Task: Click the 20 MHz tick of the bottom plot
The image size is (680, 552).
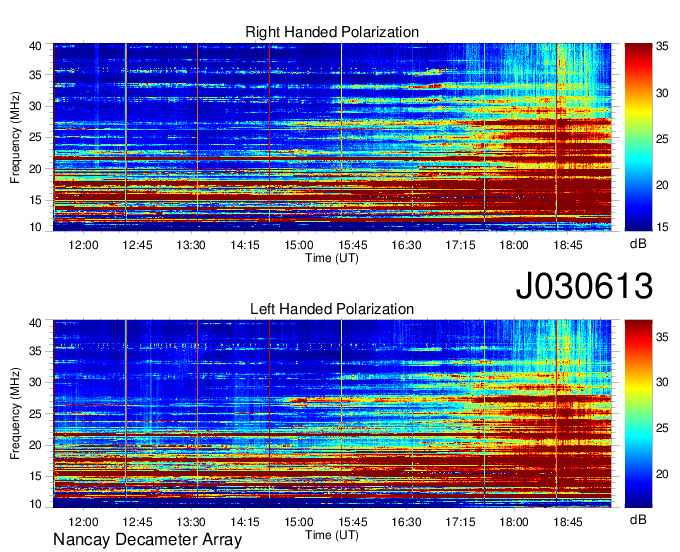Action: (35, 445)
